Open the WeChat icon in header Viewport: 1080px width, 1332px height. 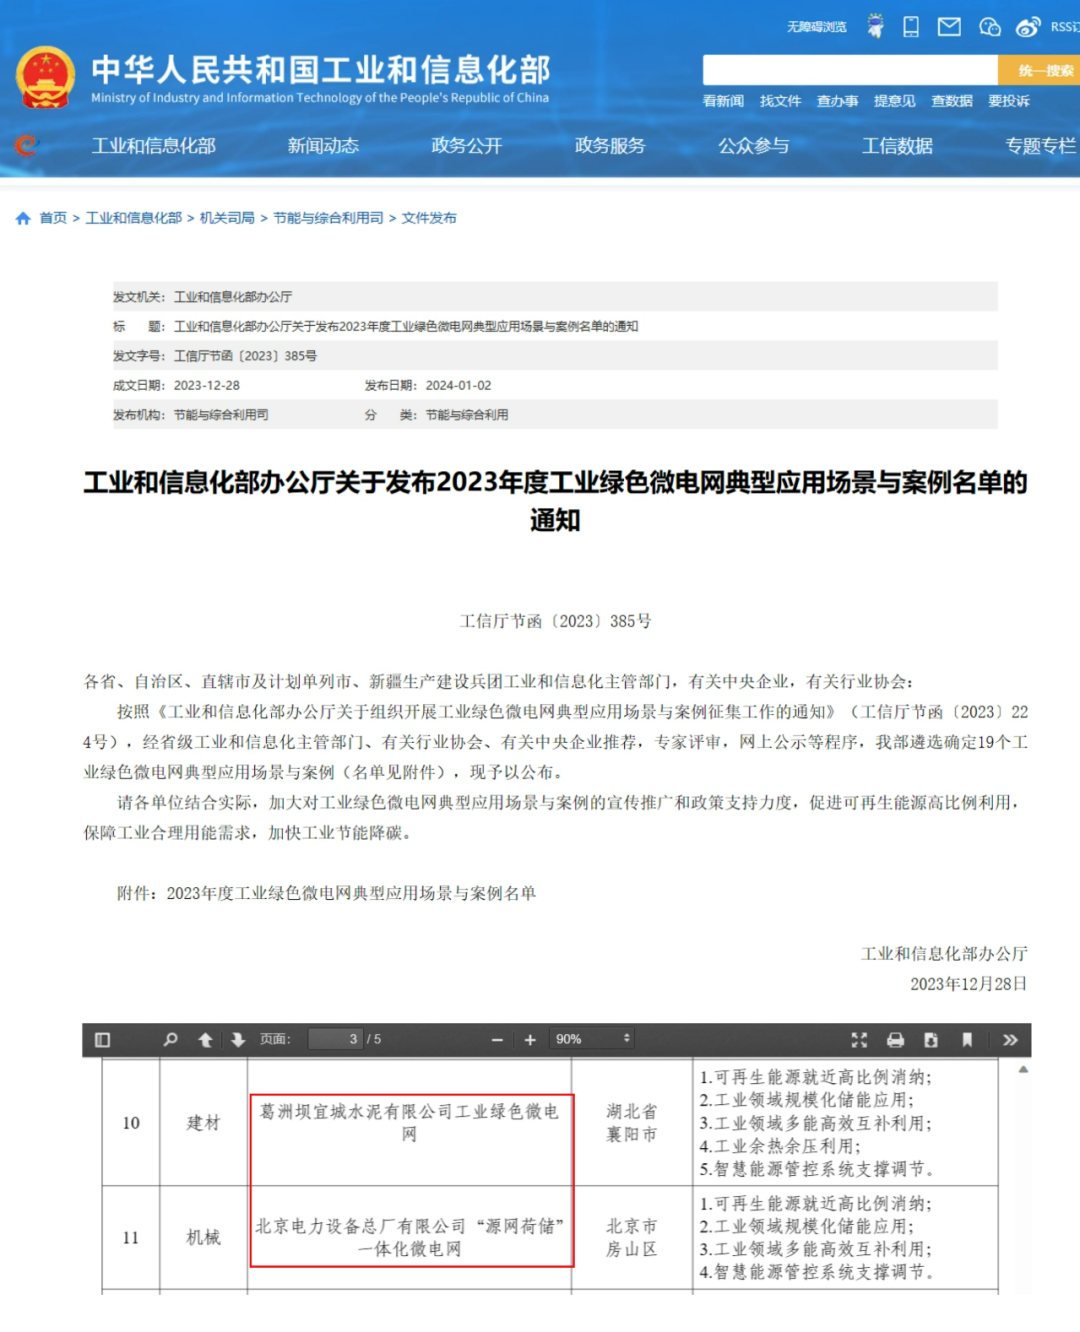pyautogui.click(x=990, y=27)
